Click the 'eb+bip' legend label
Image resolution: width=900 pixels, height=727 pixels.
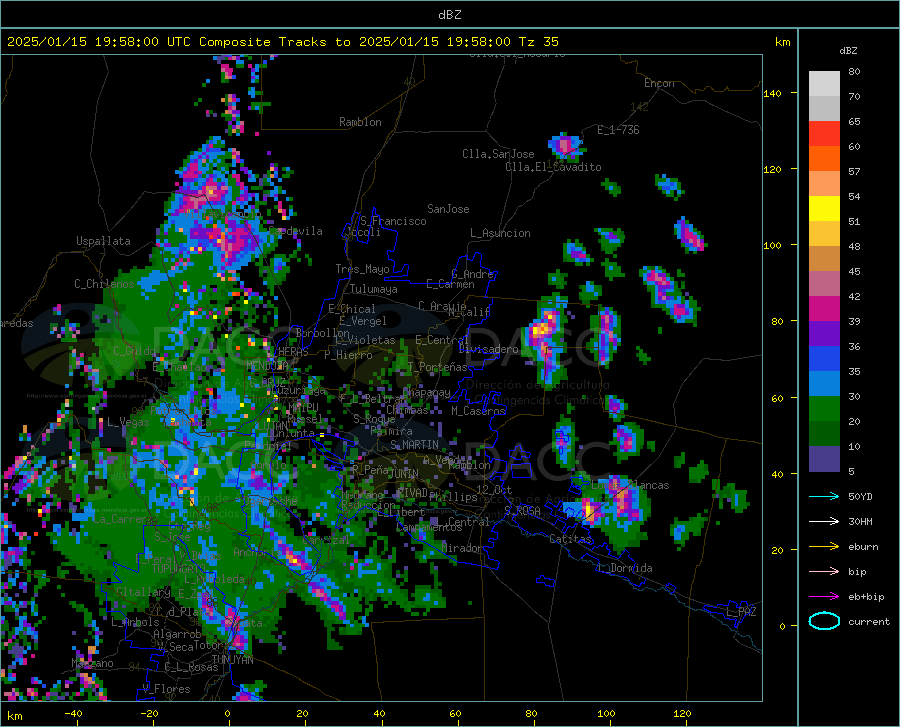tap(866, 597)
